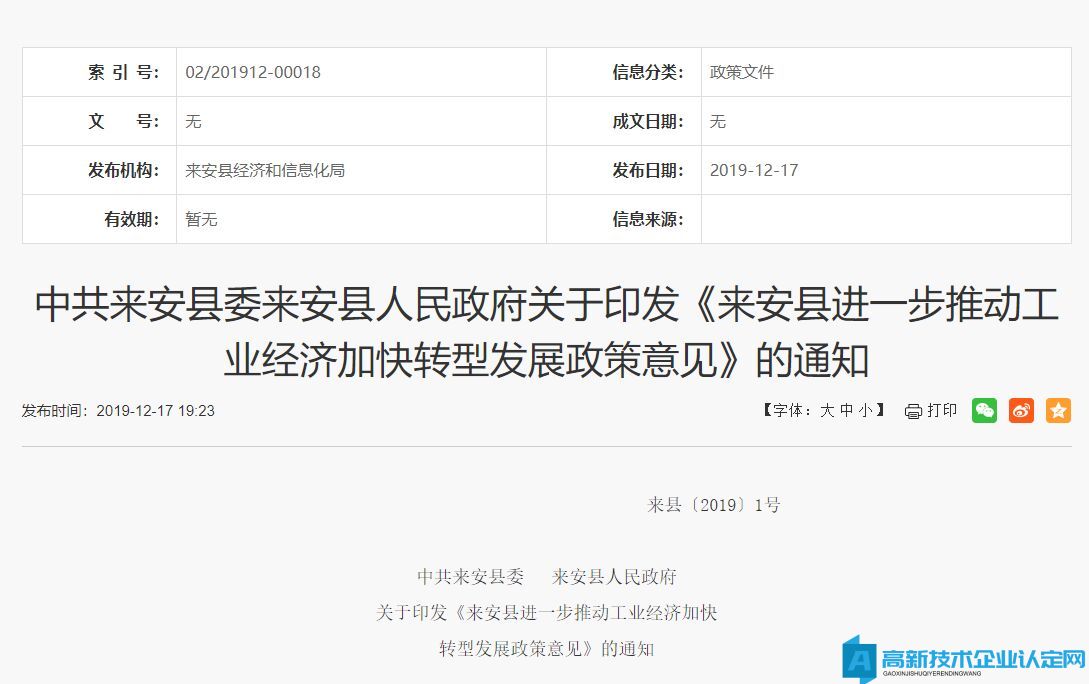Click the 中共来安县委 来安县人民政府 body line
This screenshot has width=1089, height=684.
pyautogui.click(x=546, y=577)
